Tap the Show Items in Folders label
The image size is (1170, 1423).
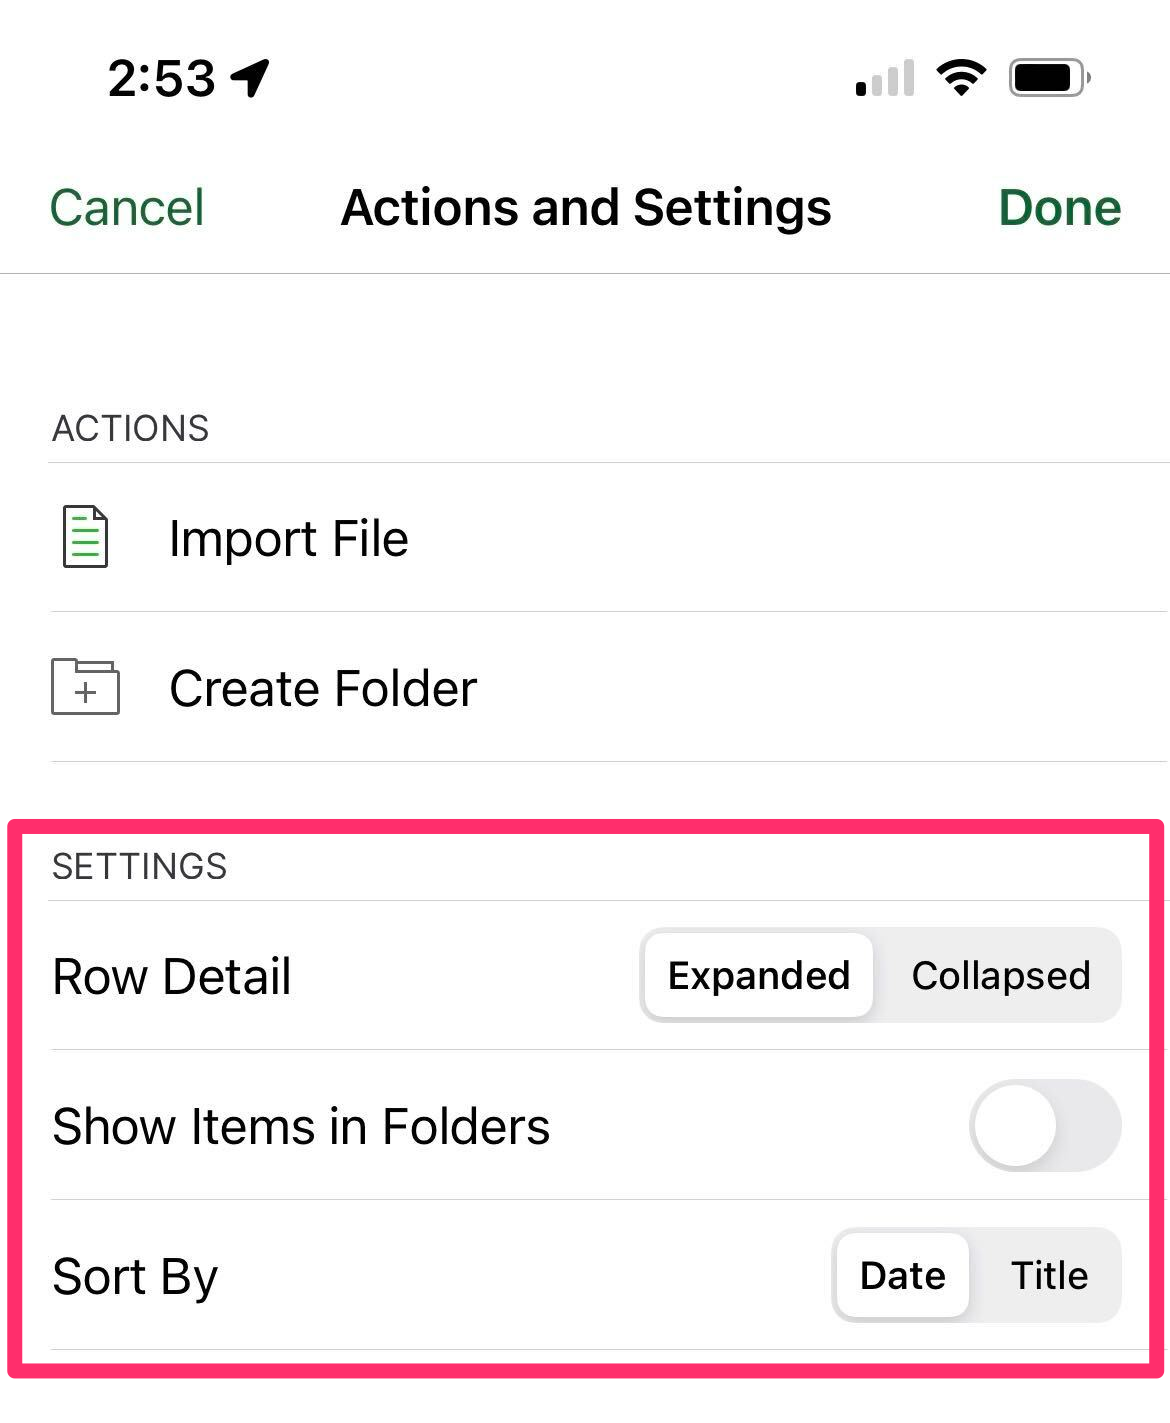coord(301,1126)
